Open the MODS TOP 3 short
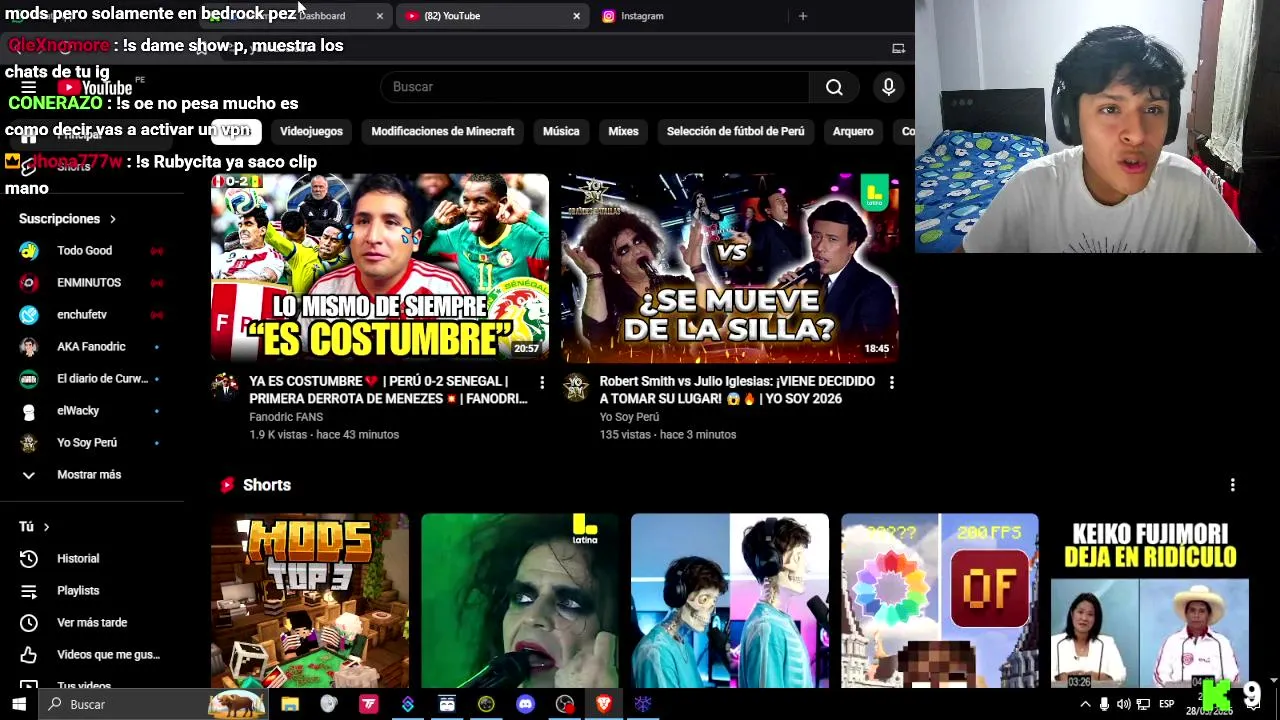This screenshot has height=720, width=1280. click(x=310, y=601)
